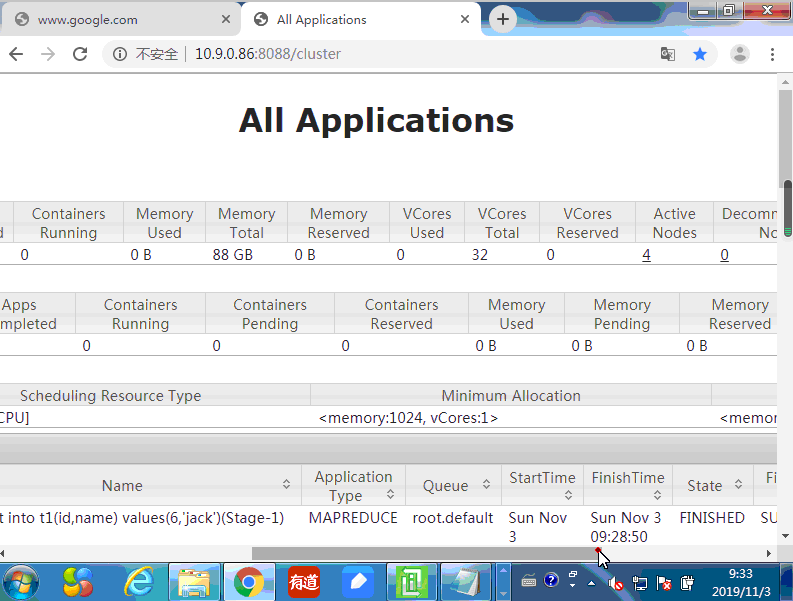This screenshot has width=793, height=601.
Task: Open the Active Nodes count link
Action: (646, 255)
